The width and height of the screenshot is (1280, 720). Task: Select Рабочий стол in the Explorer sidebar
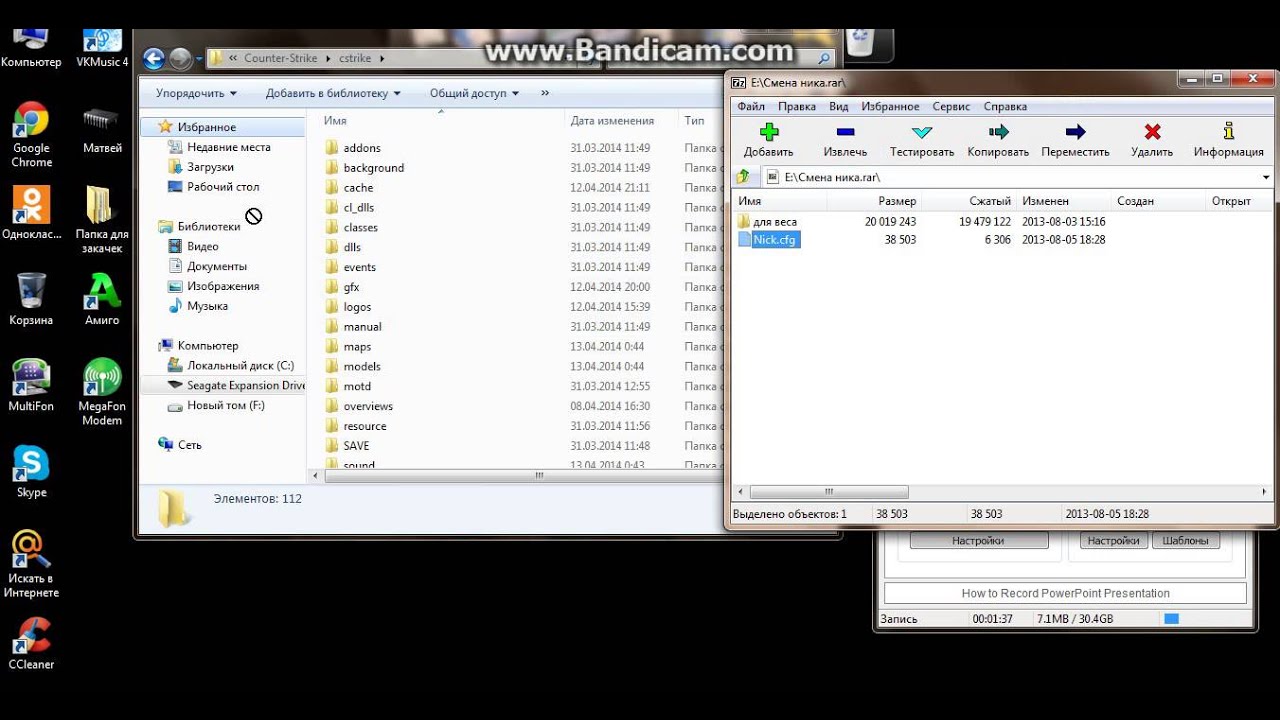pos(223,187)
